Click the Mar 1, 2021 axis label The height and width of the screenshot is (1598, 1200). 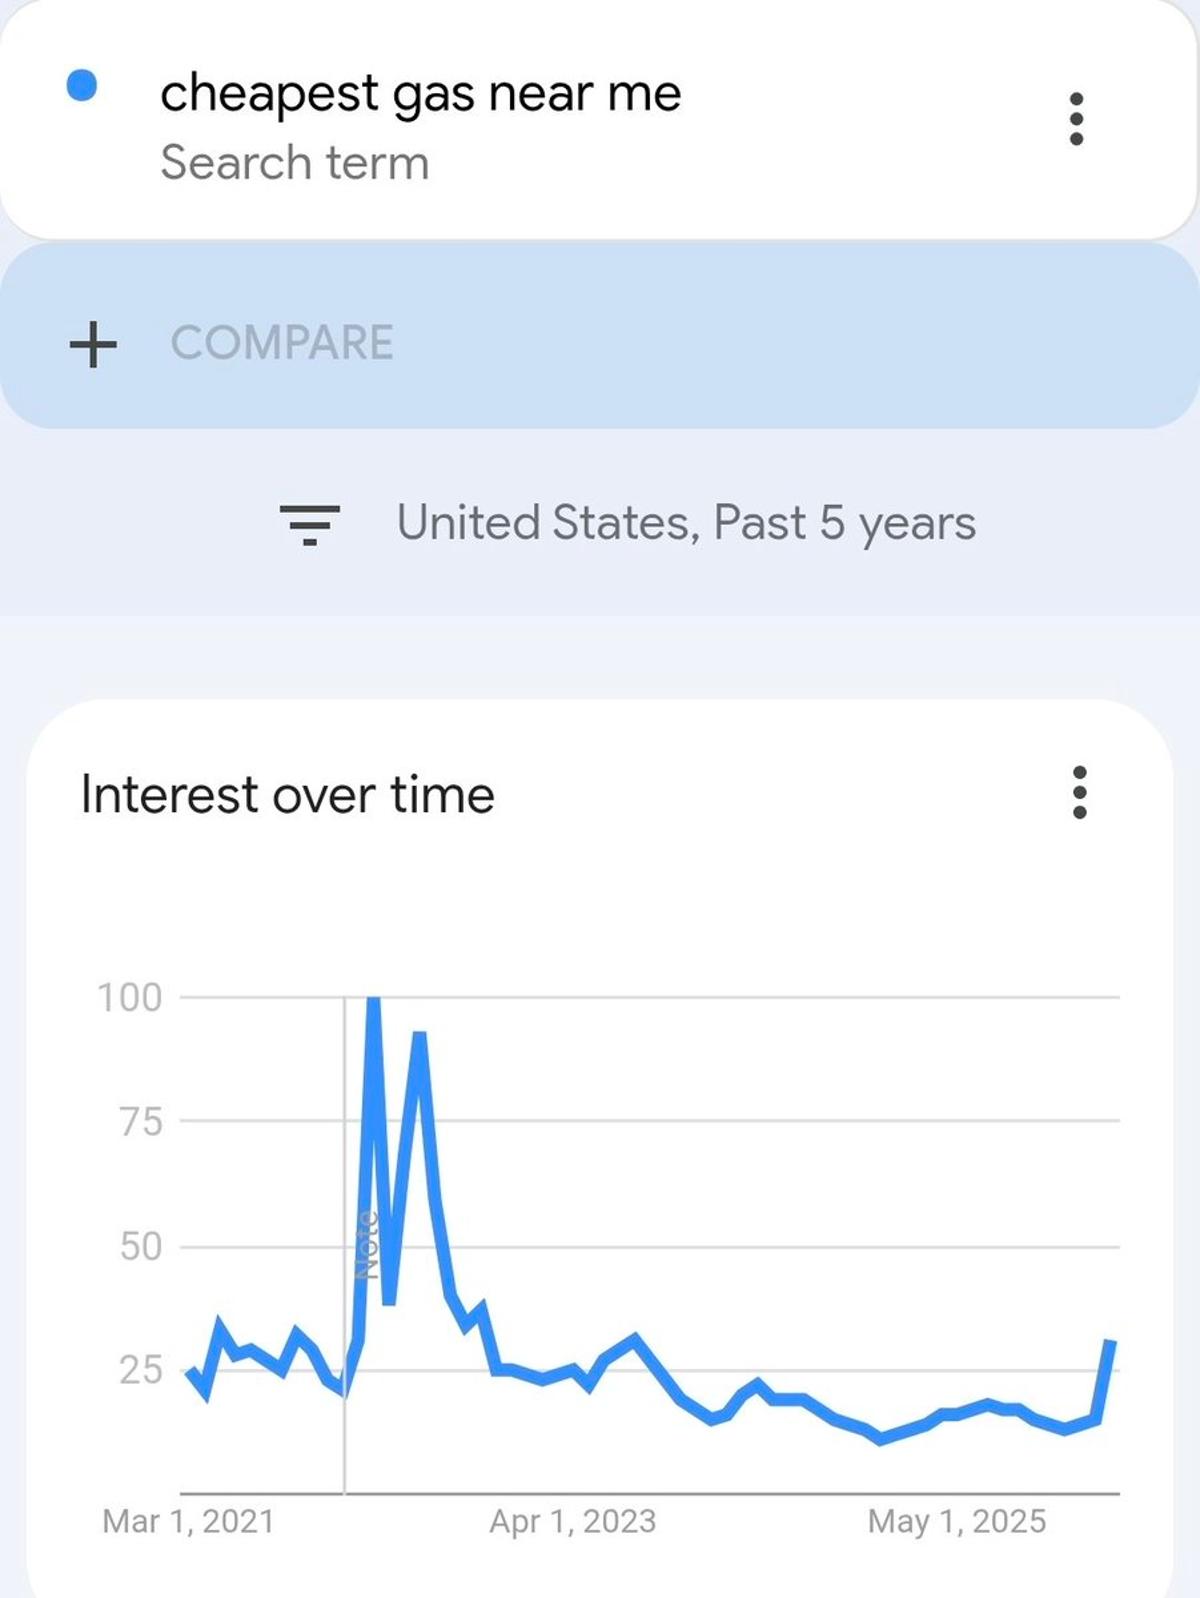tap(188, 1521)
